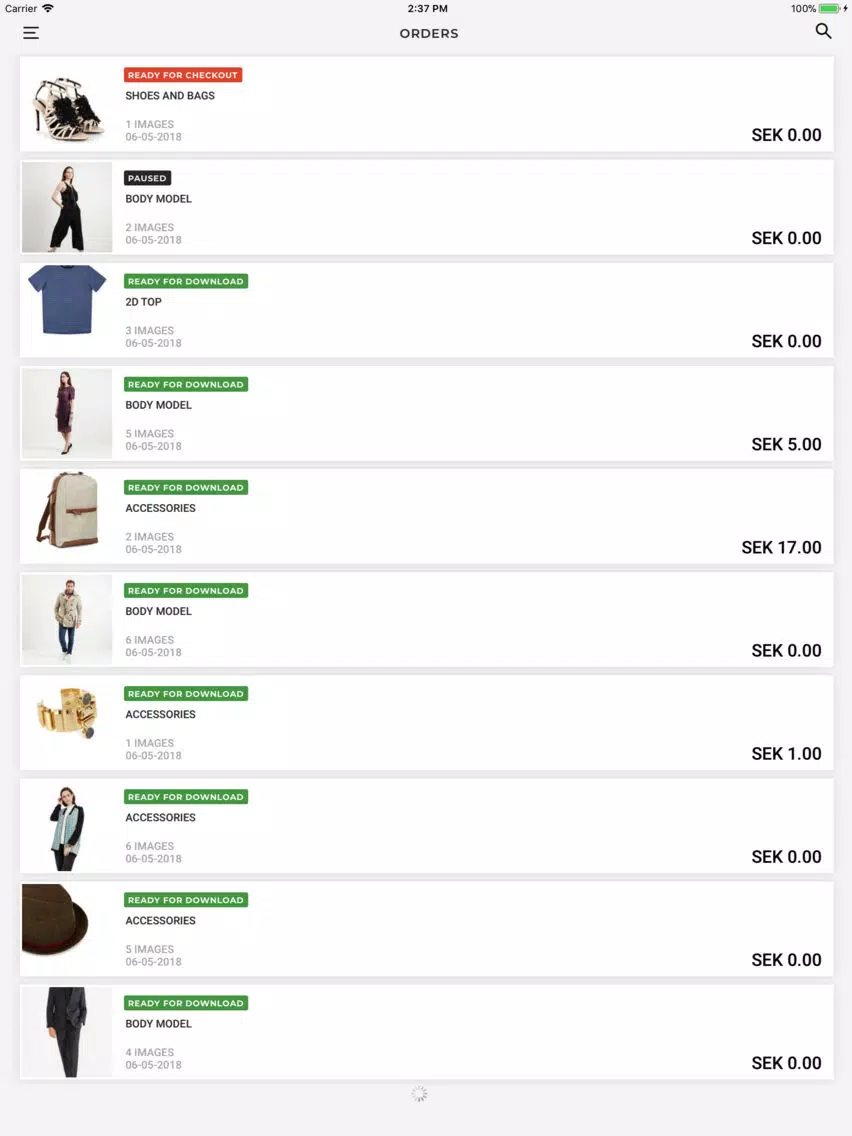This screenshot has width=852, height=1136.
Task: Select the SEK 1.00 accessories order
Action: [426, 723]
